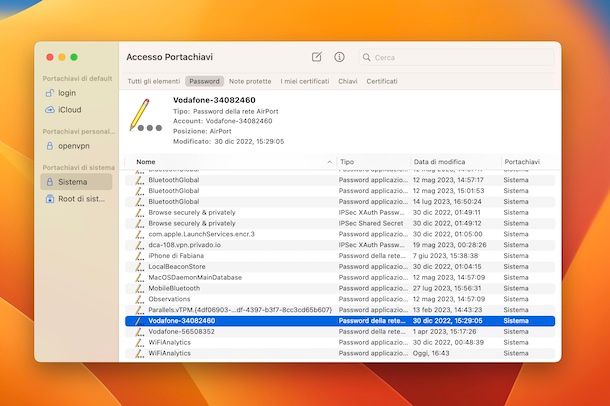The width and height of the screenshot is (610, 406).
Task: Click the date 27 lug 2023, 15:56:31
Action: click(447, 289)
